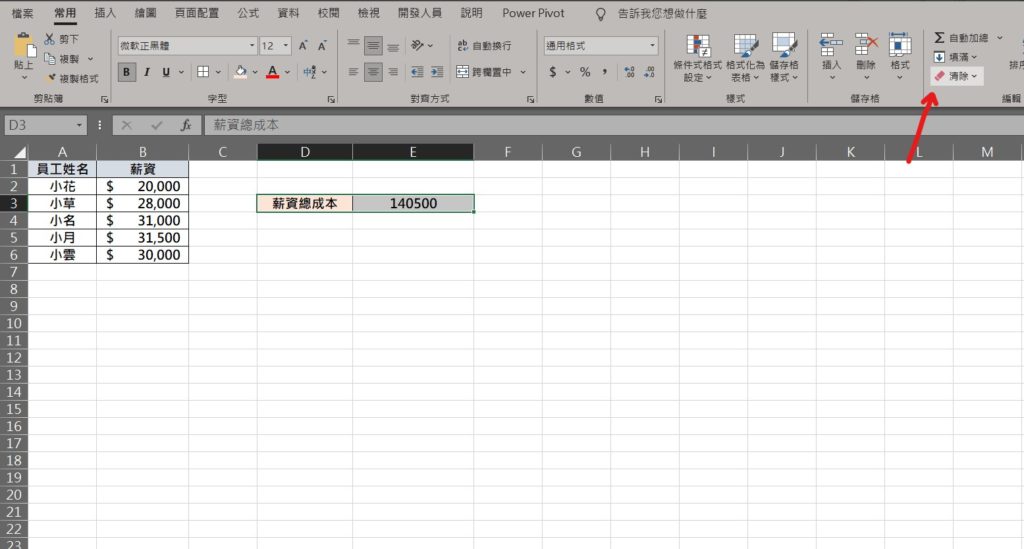Toggle Wrap Text (自動換行)
1024x549 pixels.
tap(484, 46)
